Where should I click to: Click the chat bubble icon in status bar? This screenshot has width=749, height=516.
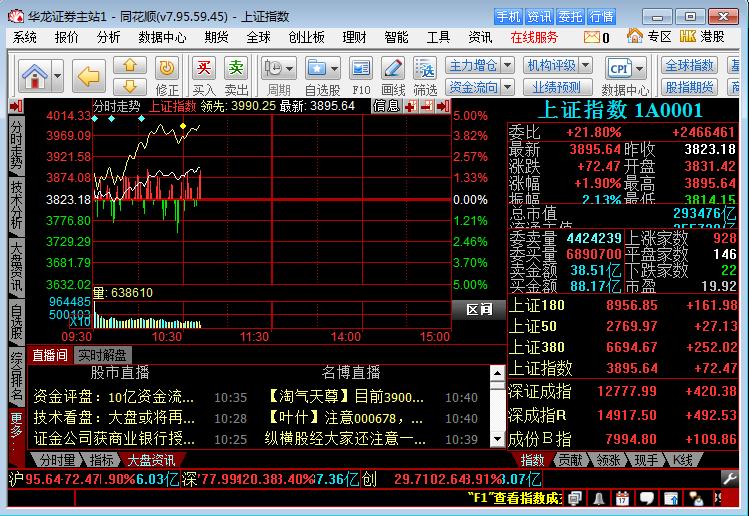click(646, 499)
